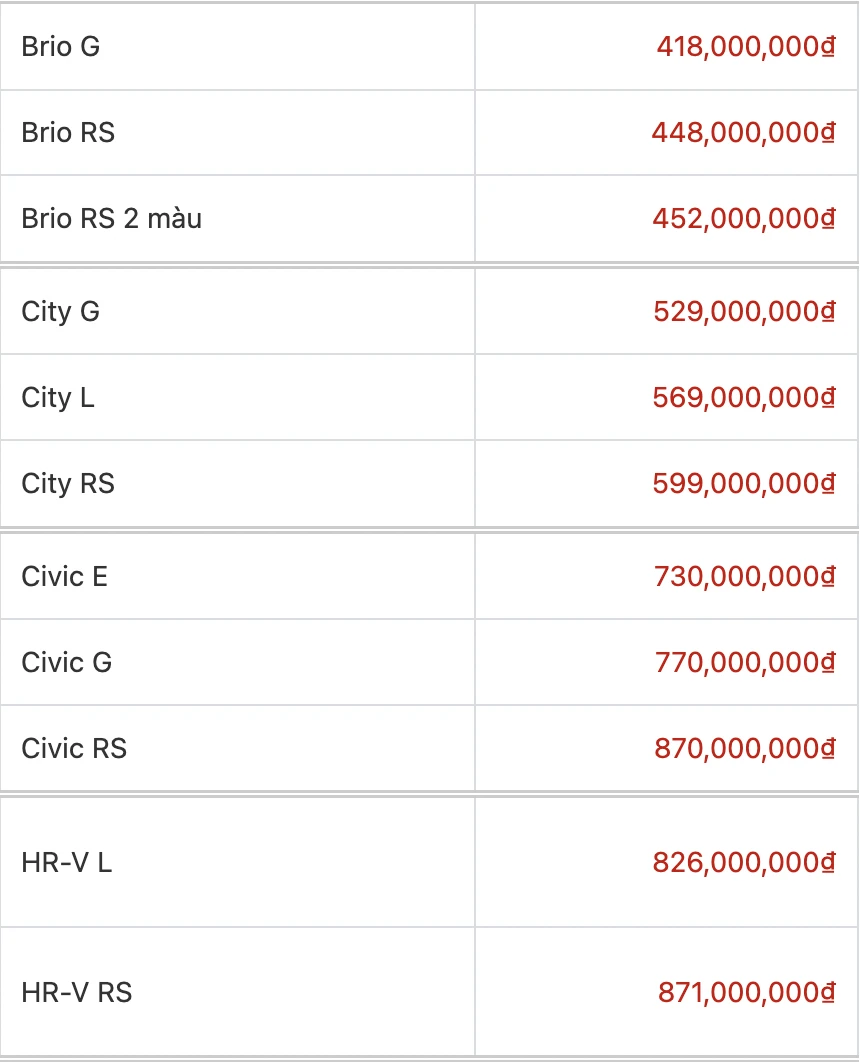Click the HR-V L model name
The width and height of the screenshot is (860, 1062).
(66, 862)
